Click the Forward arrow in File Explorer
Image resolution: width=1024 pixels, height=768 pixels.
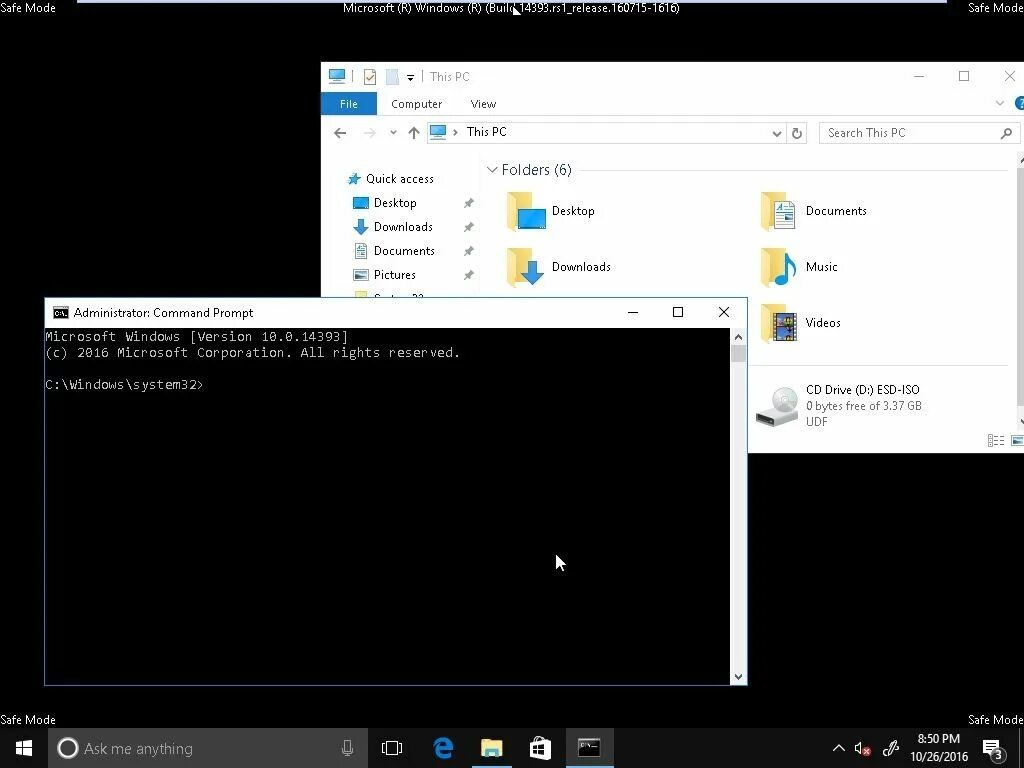[370, 133]
